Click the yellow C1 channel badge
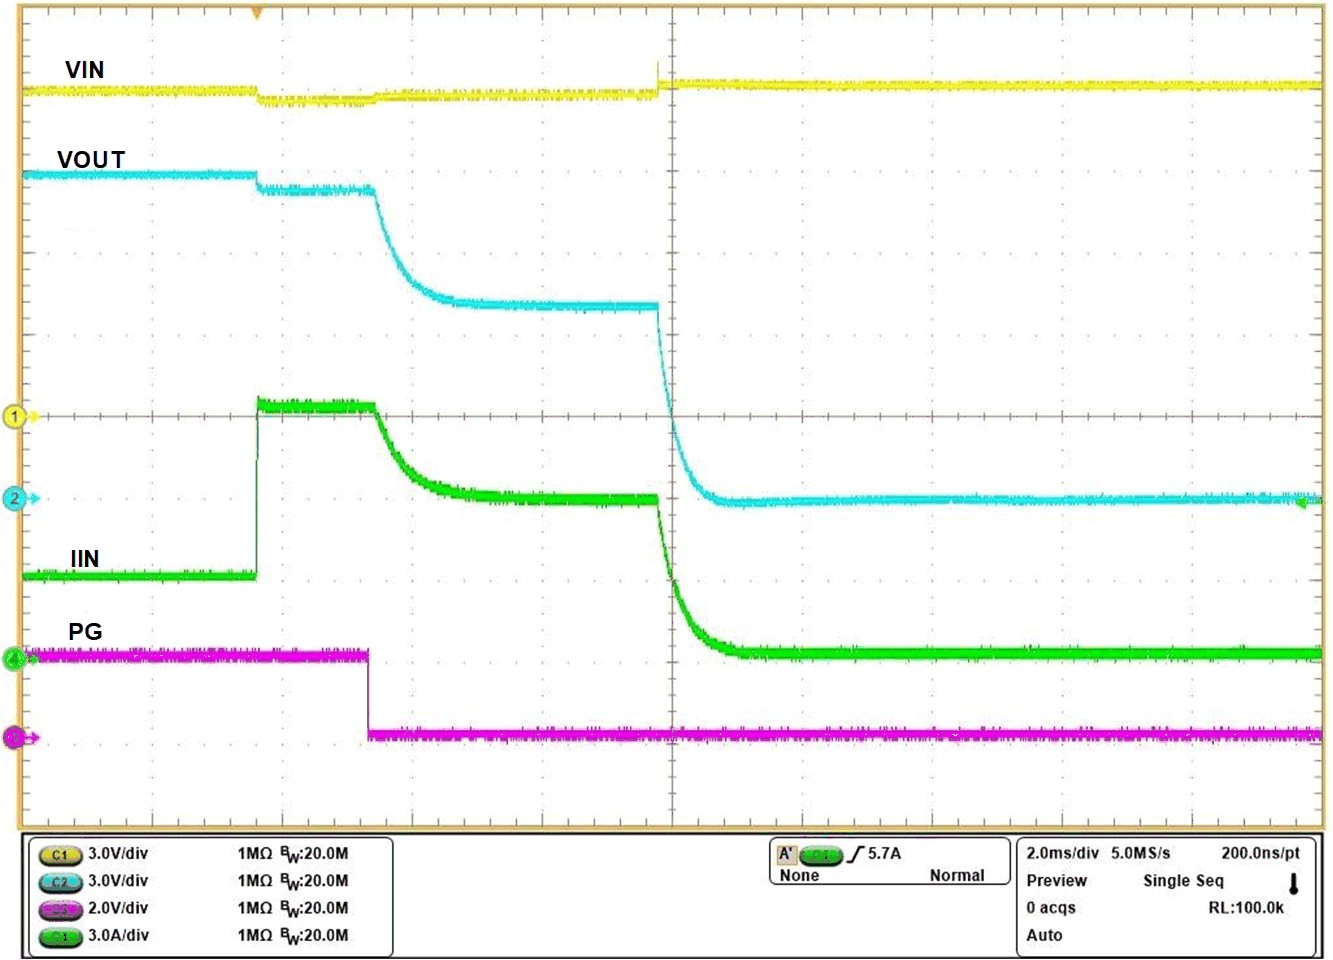The height and width of the screenshot is (960, 1333). (x=60, y=855)
